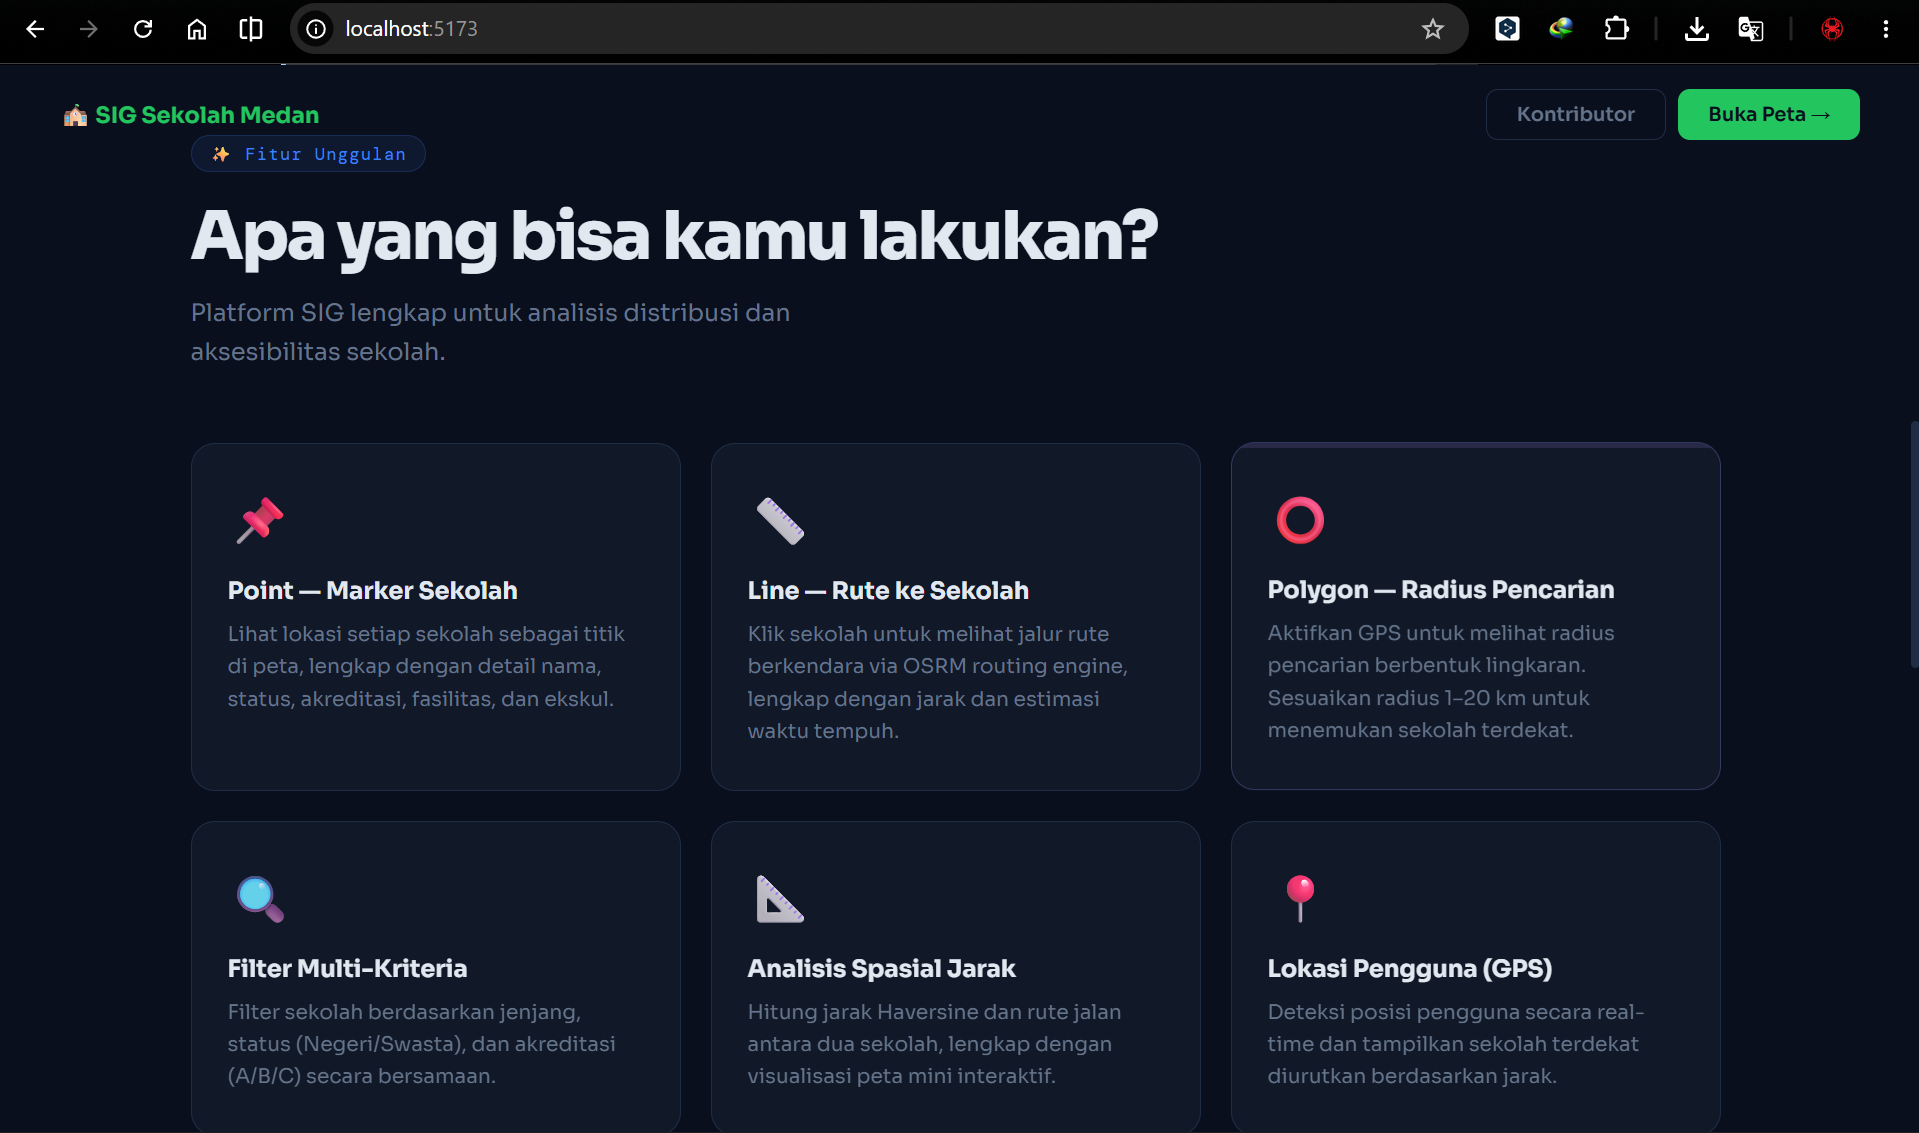View site information icon in address bar
This screenshot has height=1133, width=1919.
(x=316, y=29)
